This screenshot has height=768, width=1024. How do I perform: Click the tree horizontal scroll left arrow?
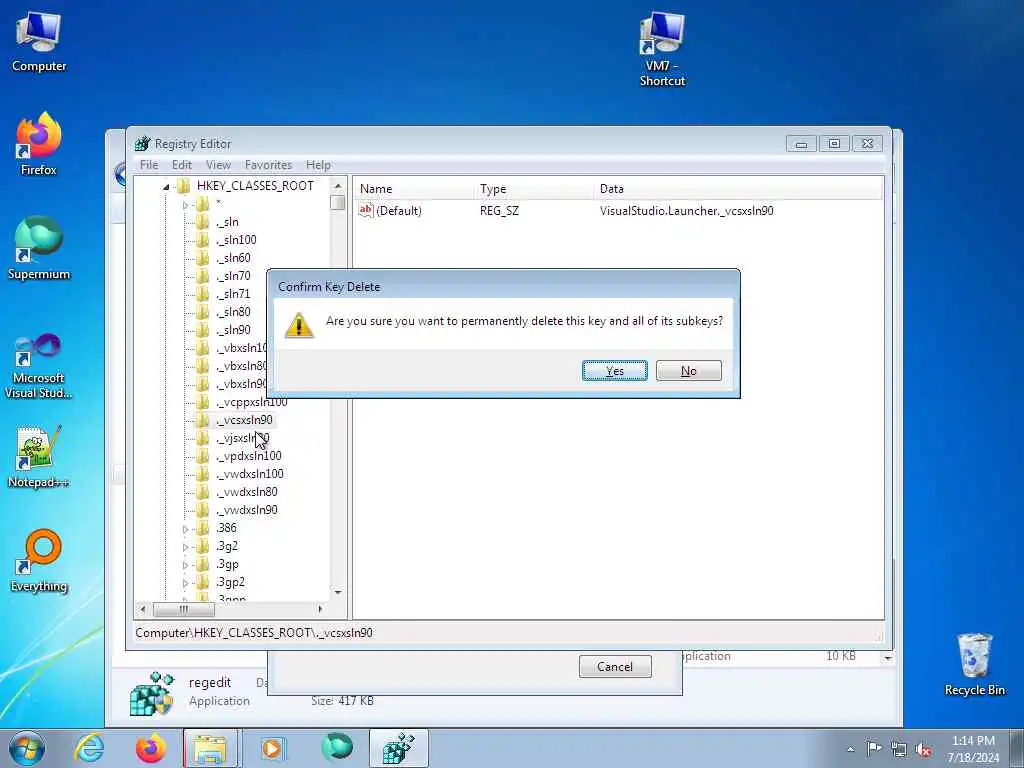(143, 609)
